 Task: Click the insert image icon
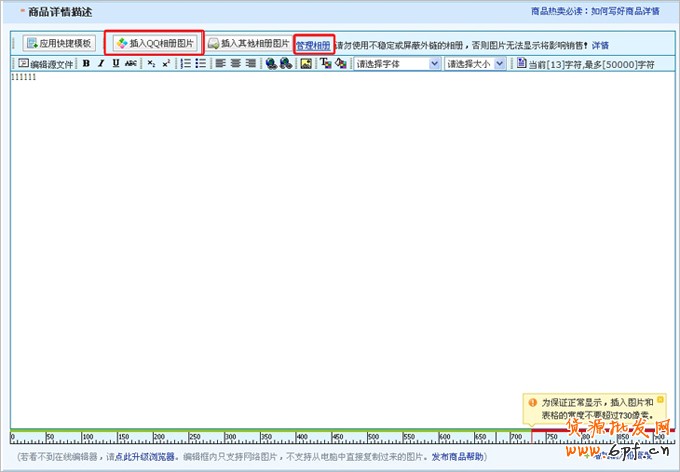(307, 63)
